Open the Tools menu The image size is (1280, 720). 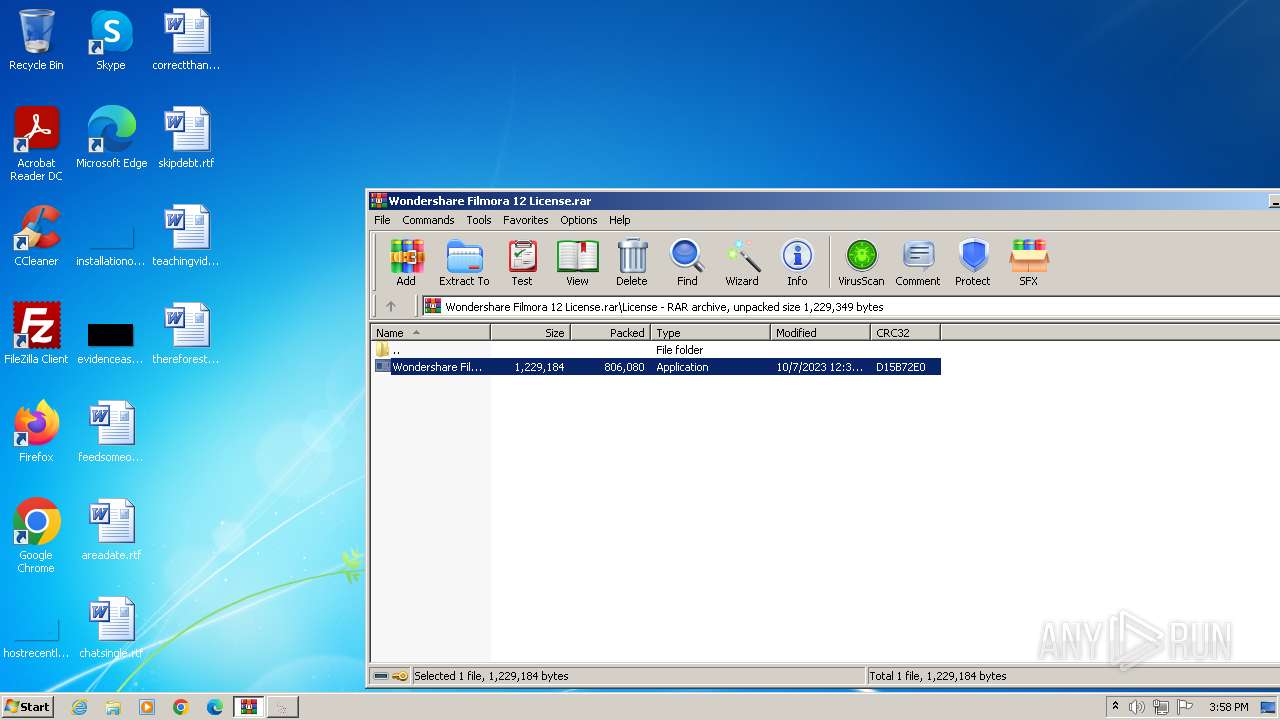[x=479, y=220]
